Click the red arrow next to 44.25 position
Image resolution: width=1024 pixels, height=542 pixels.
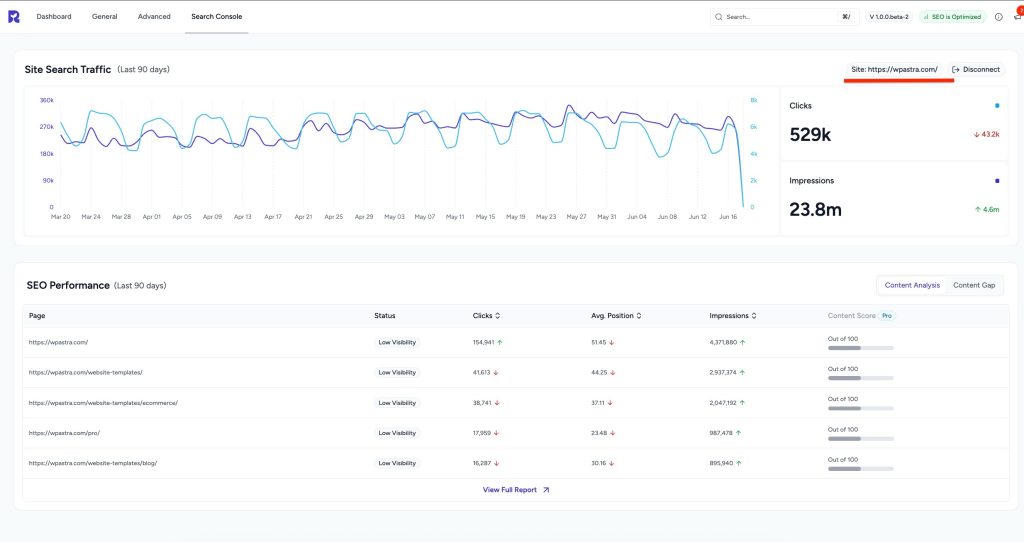[613, 373]
